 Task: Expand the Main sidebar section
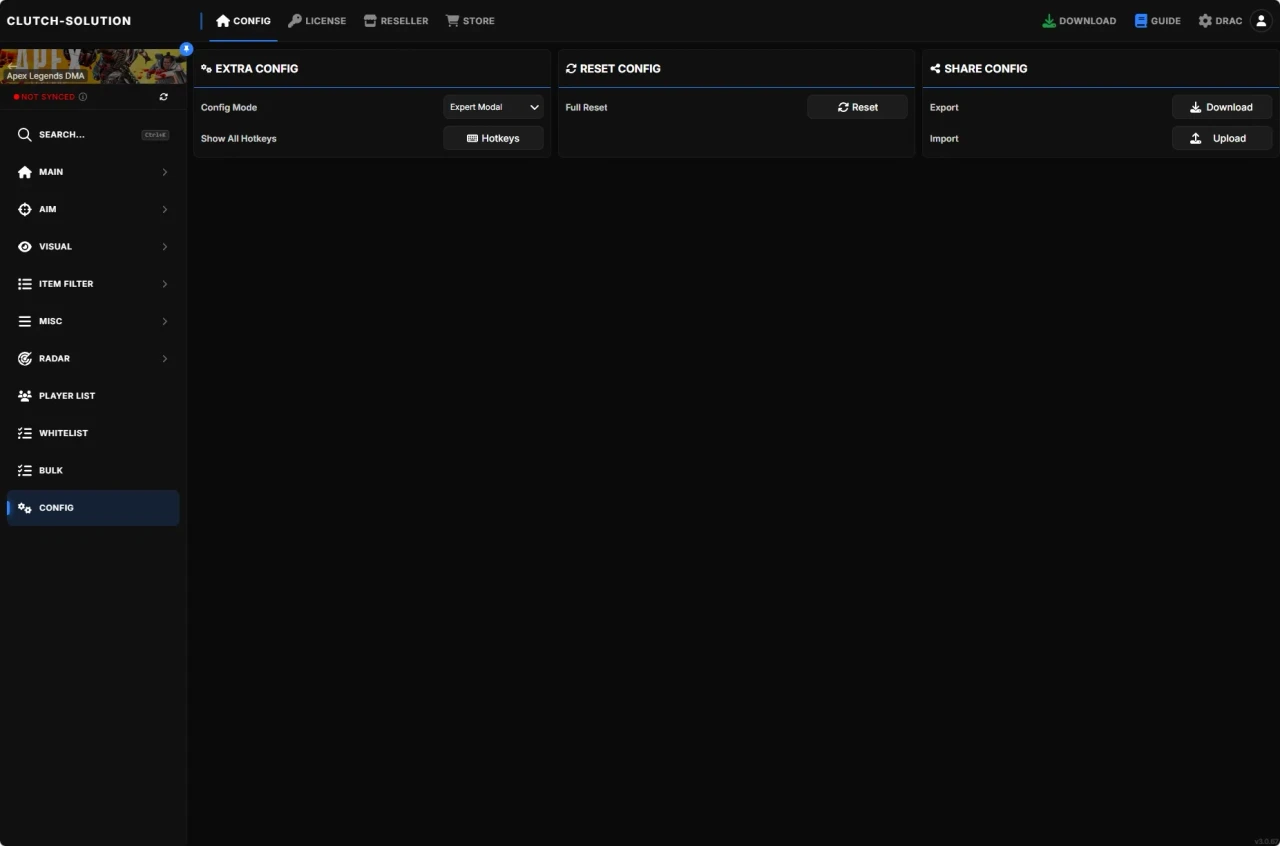pos(24,172)
